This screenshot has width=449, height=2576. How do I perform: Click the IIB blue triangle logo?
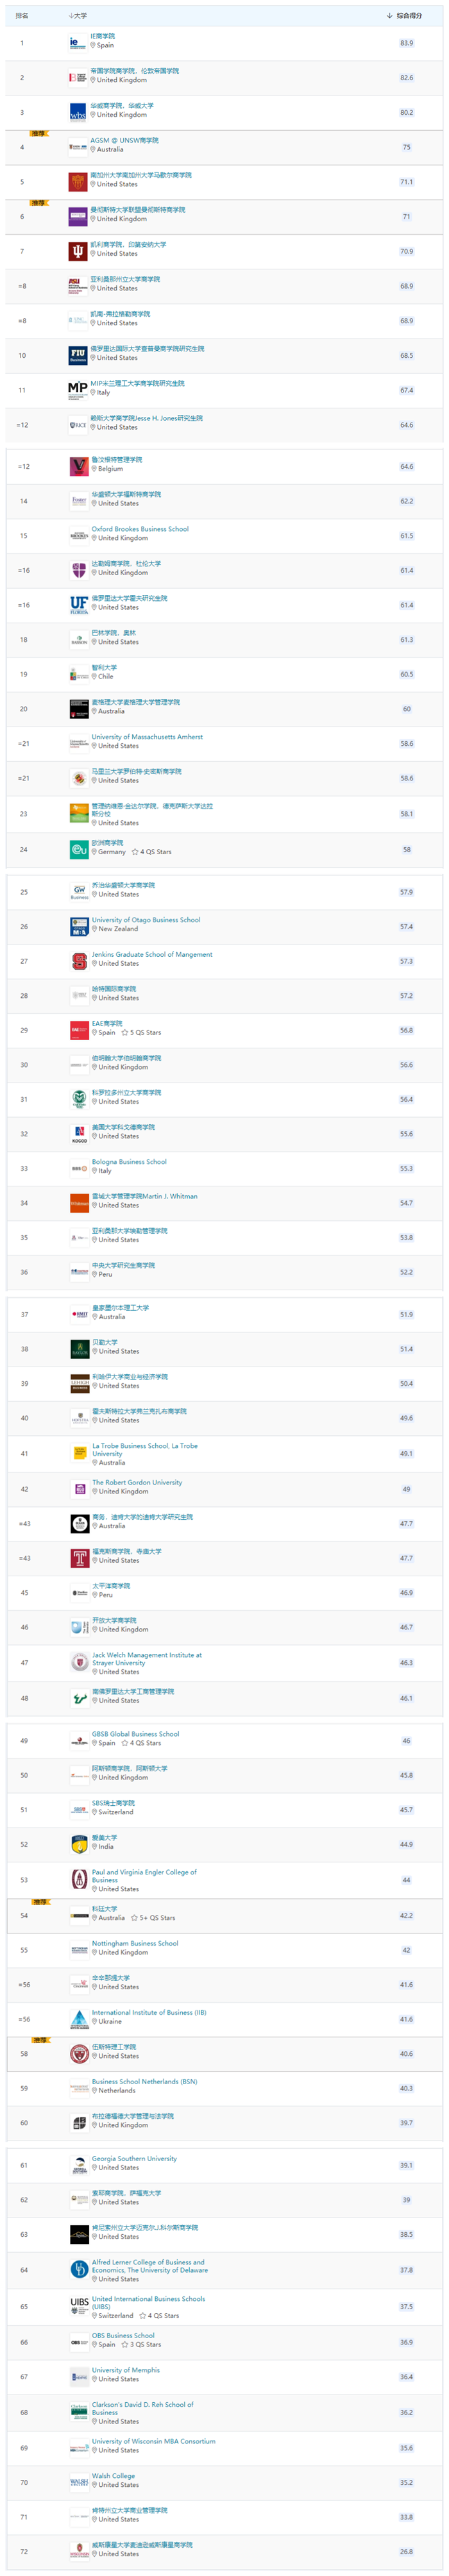coord(79,2019)
